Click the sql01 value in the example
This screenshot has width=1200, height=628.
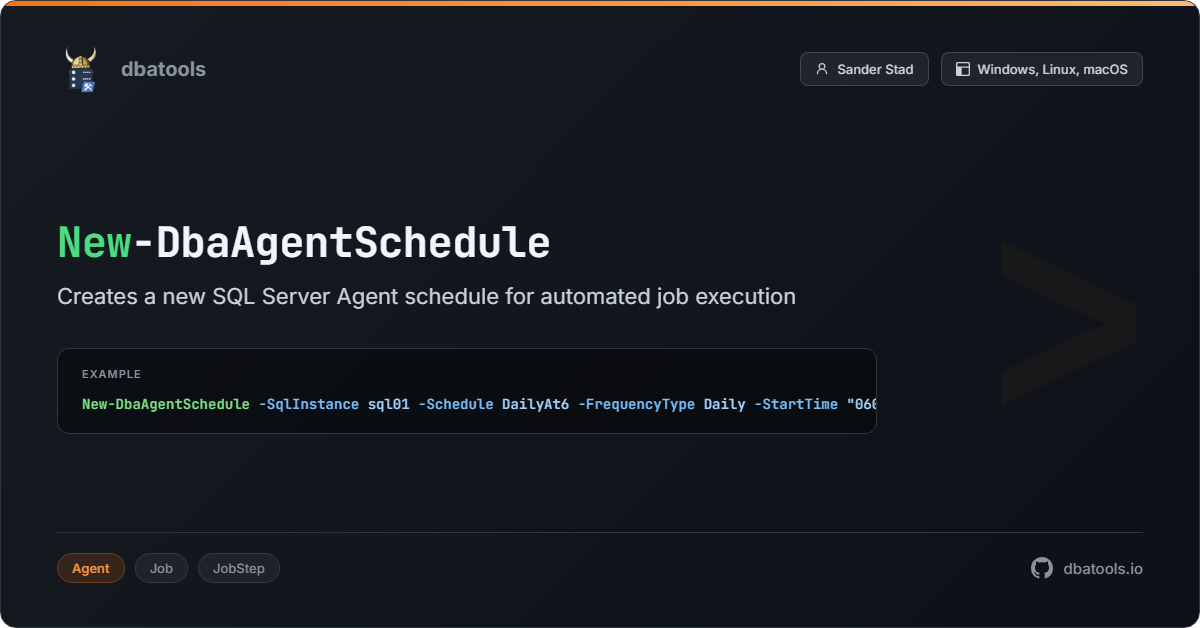[388, 404]
